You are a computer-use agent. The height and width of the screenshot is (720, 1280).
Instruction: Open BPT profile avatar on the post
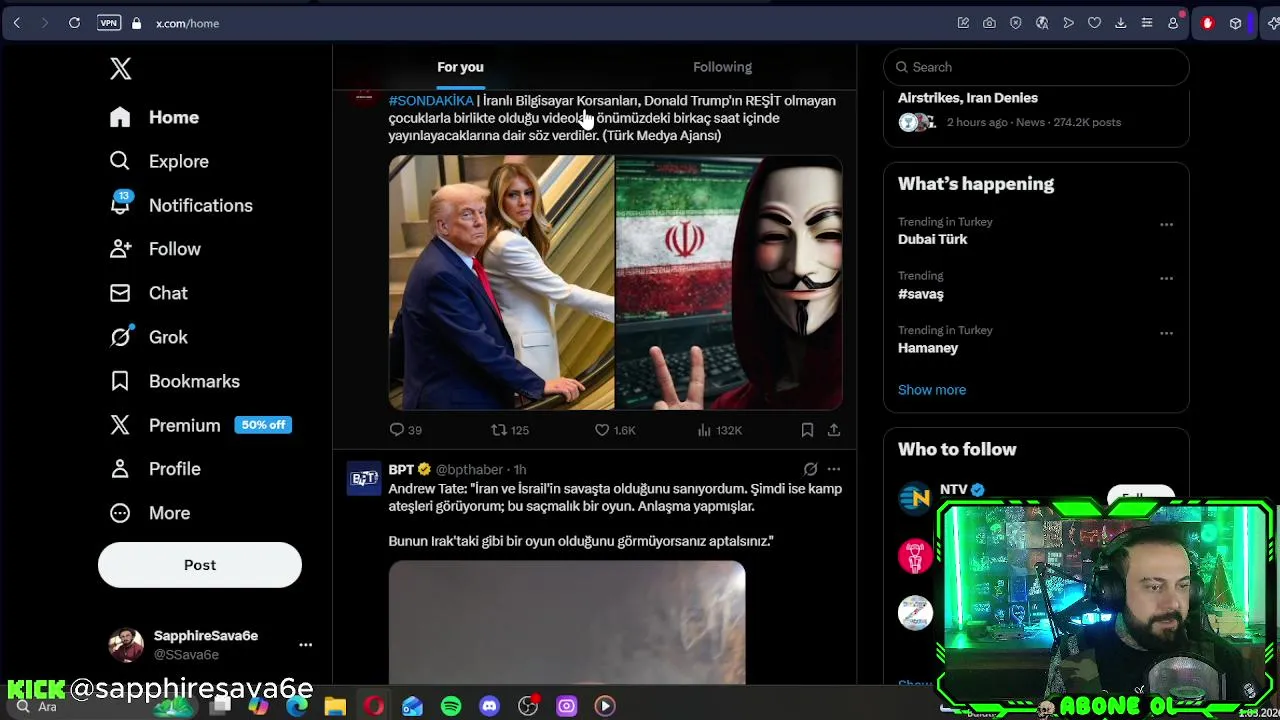(x=364, y=479)
